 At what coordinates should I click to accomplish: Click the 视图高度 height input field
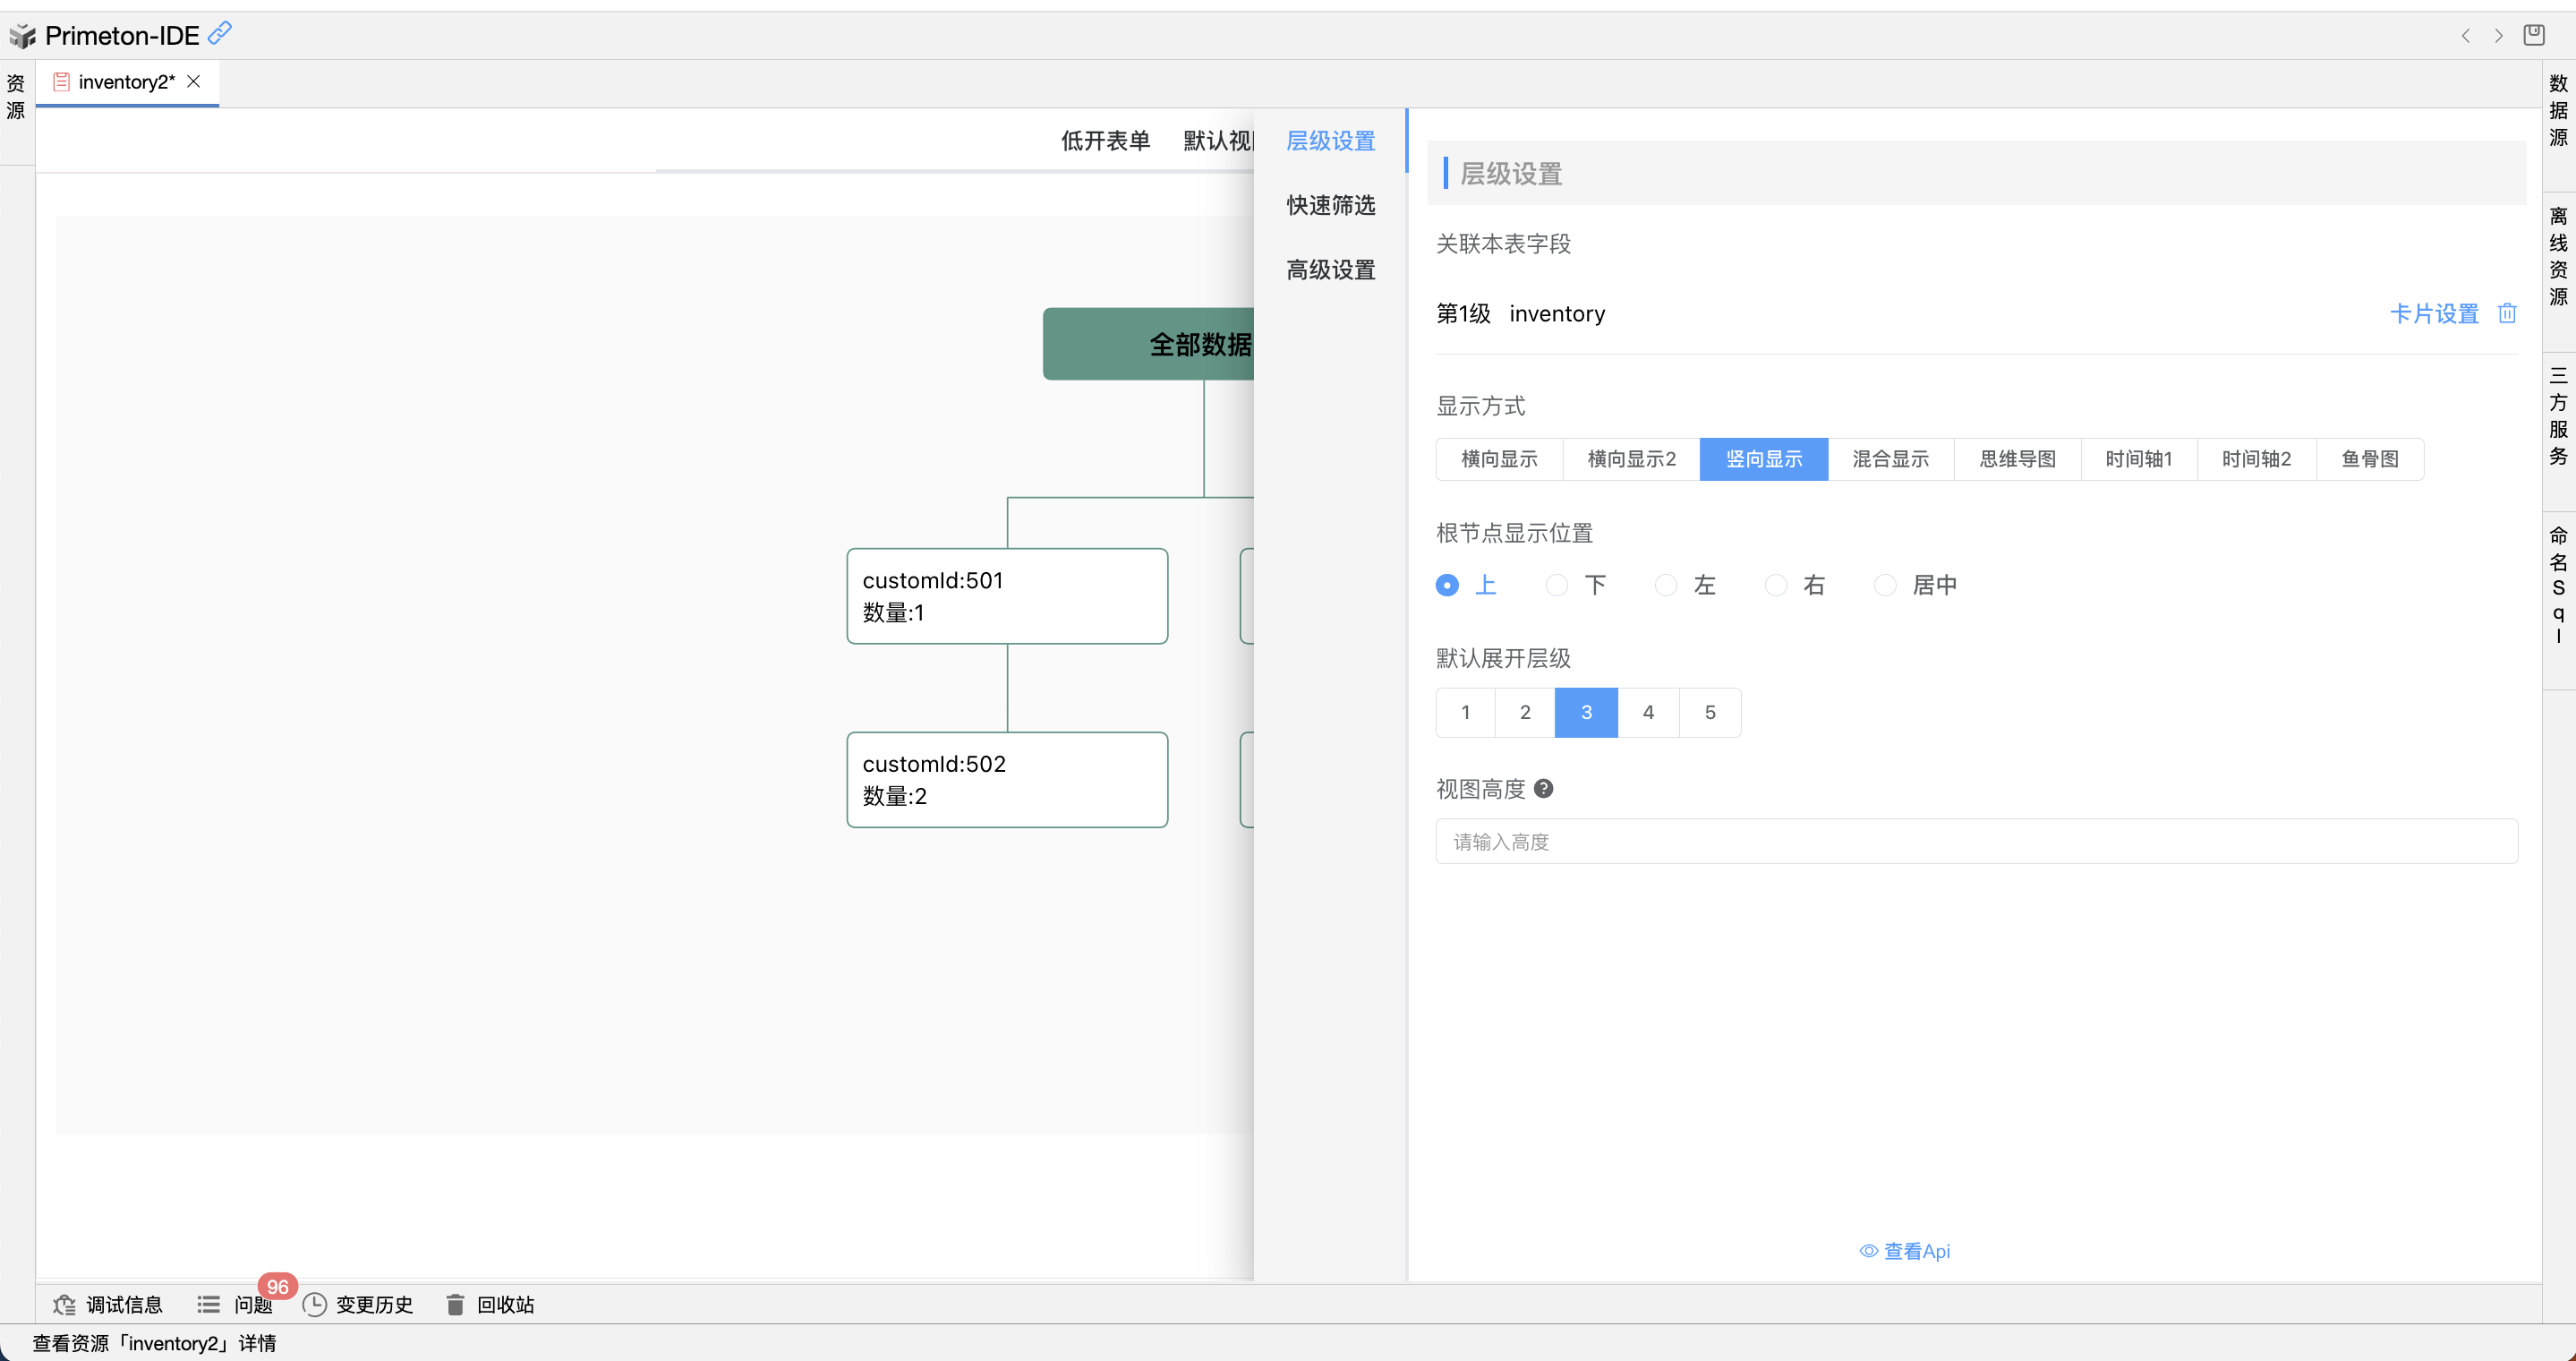click(1975, 842)
